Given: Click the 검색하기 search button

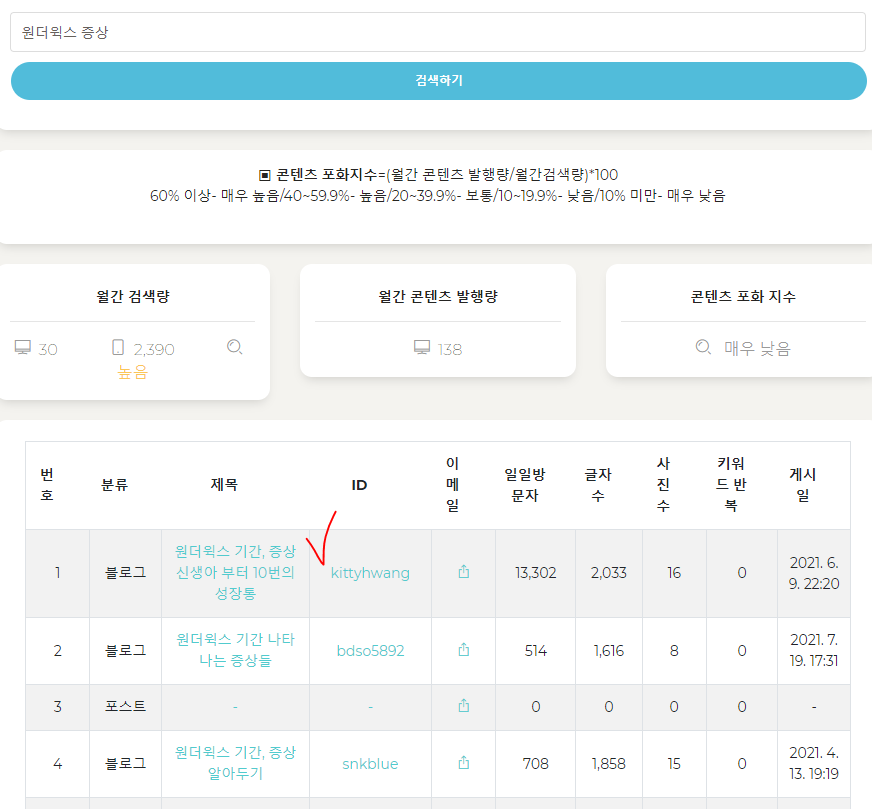Looking at the screenshot, I should (x=439, y=81).
